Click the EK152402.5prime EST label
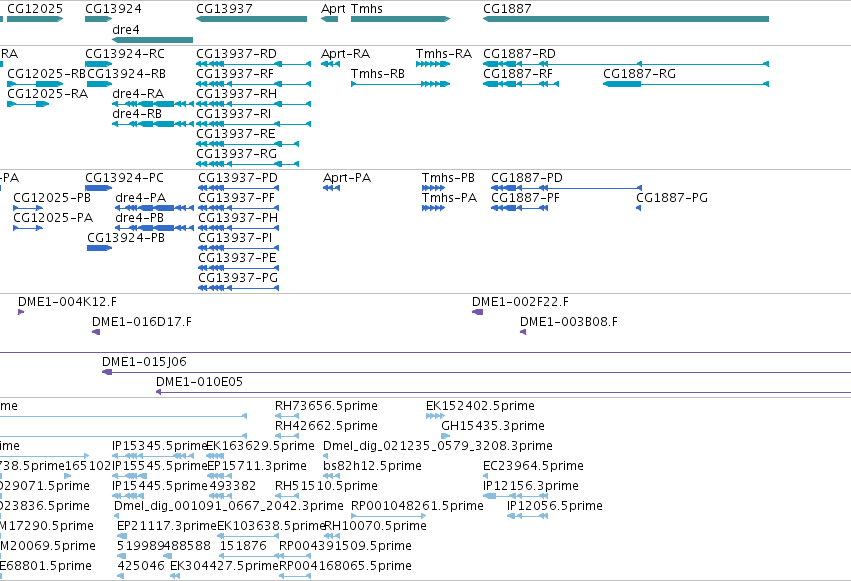Screen dimensions: 851x581 coord(480,406)
